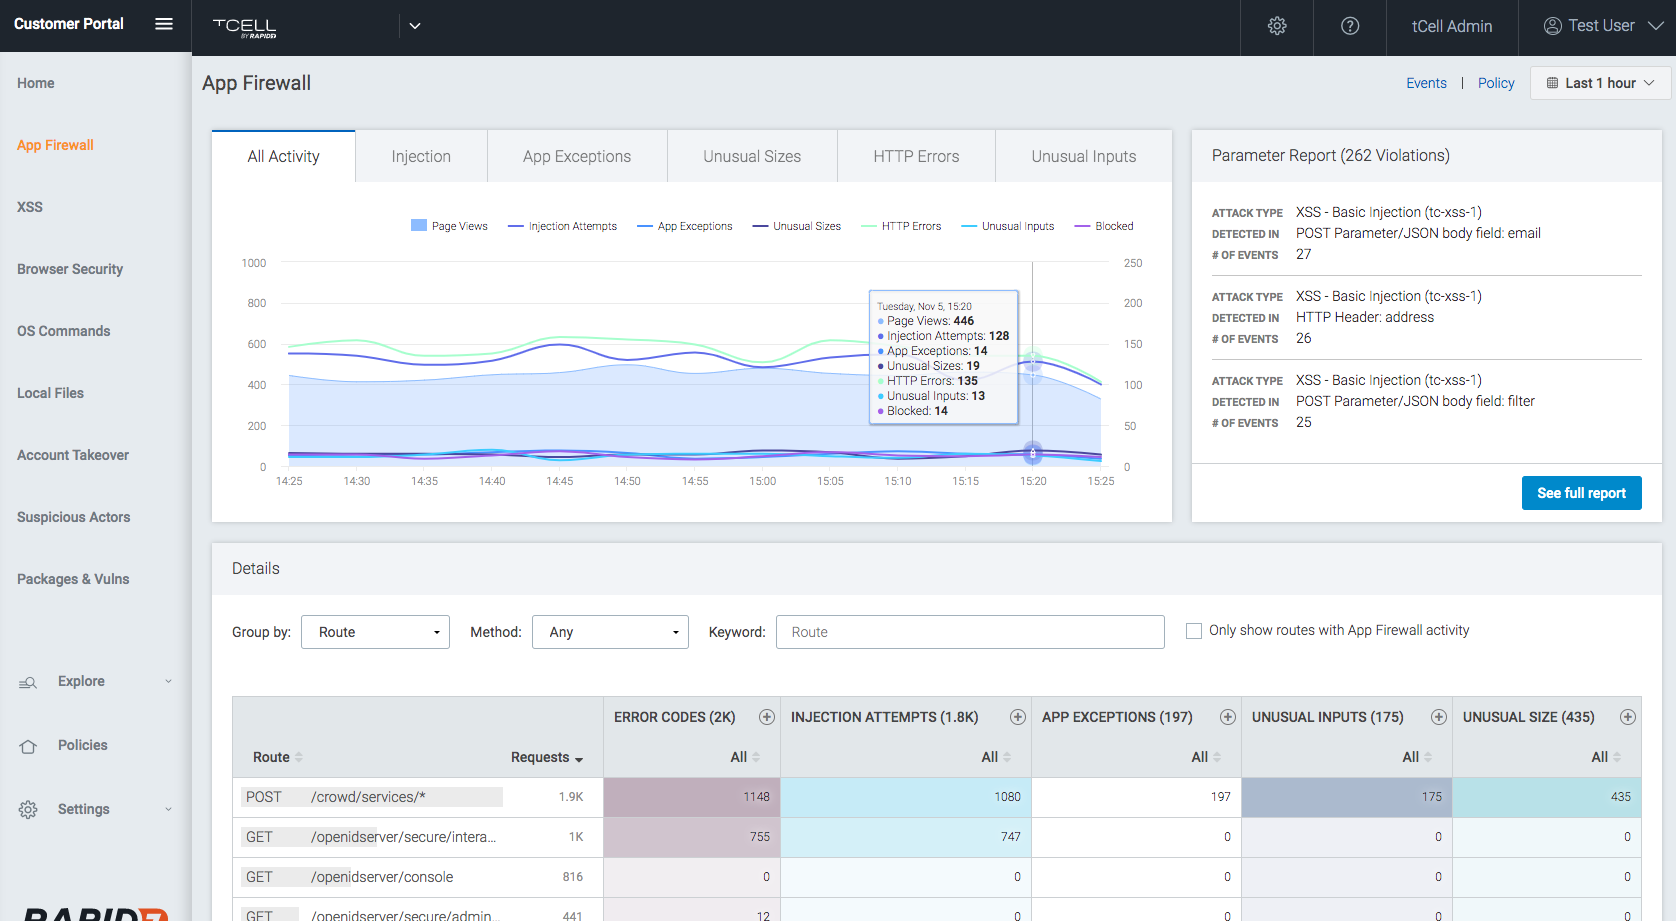Image resolution: width=1676 pixels, height=921 pixels.
Task: Open XSS in sidebar
Action: tap(30, 207)
